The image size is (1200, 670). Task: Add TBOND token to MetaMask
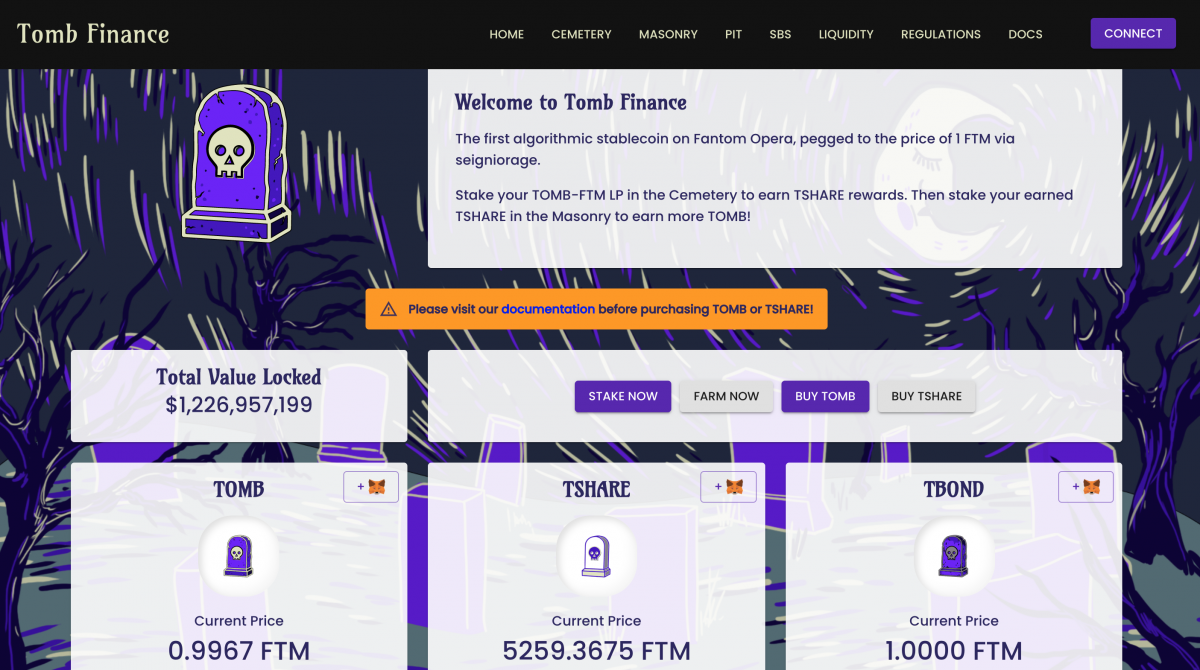click(1086, 487)
